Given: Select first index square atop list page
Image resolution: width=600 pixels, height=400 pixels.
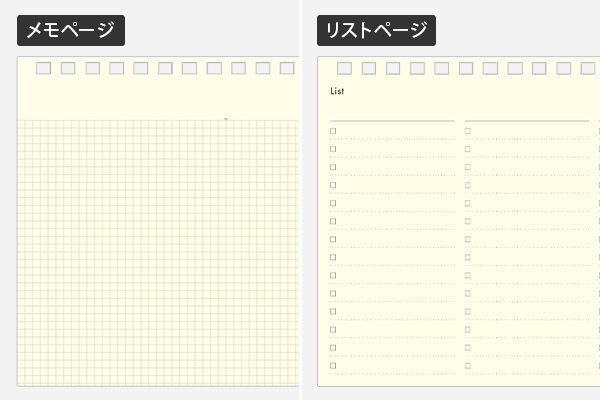Looking at the screenshot, I should (344, 68).
